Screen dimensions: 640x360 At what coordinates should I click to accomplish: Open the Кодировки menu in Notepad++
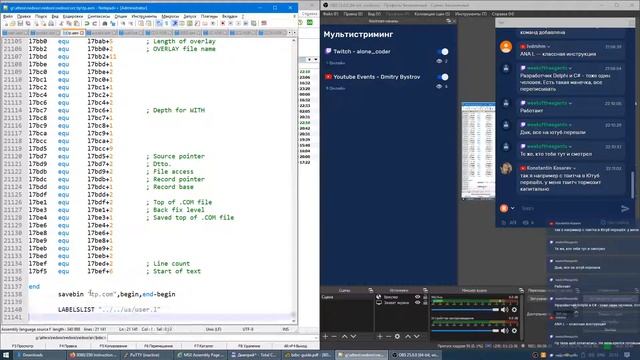[73, 16]
